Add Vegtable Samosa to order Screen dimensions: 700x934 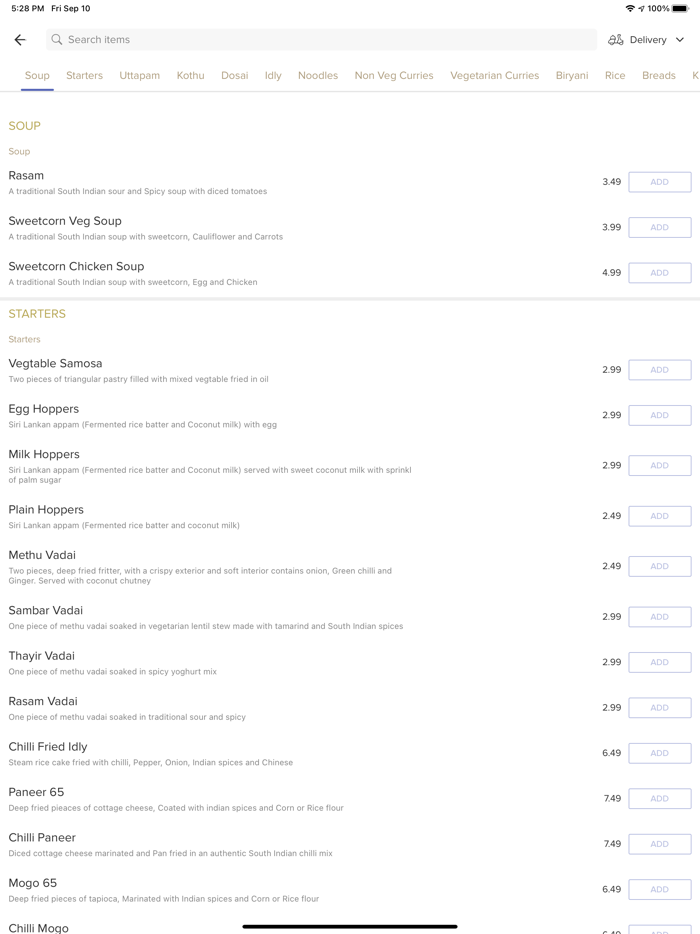tap(659, 370)
